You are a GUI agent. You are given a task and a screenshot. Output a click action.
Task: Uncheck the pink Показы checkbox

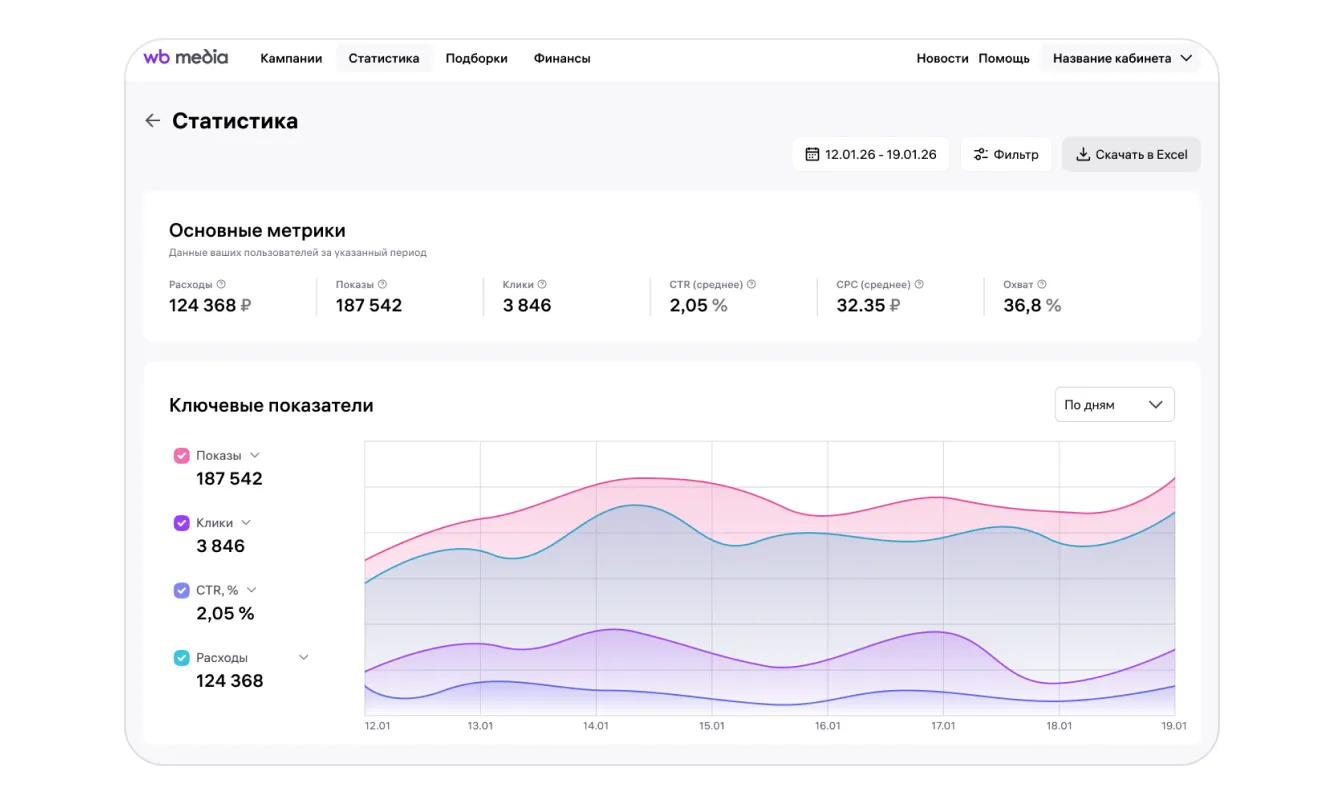[181, 456]
